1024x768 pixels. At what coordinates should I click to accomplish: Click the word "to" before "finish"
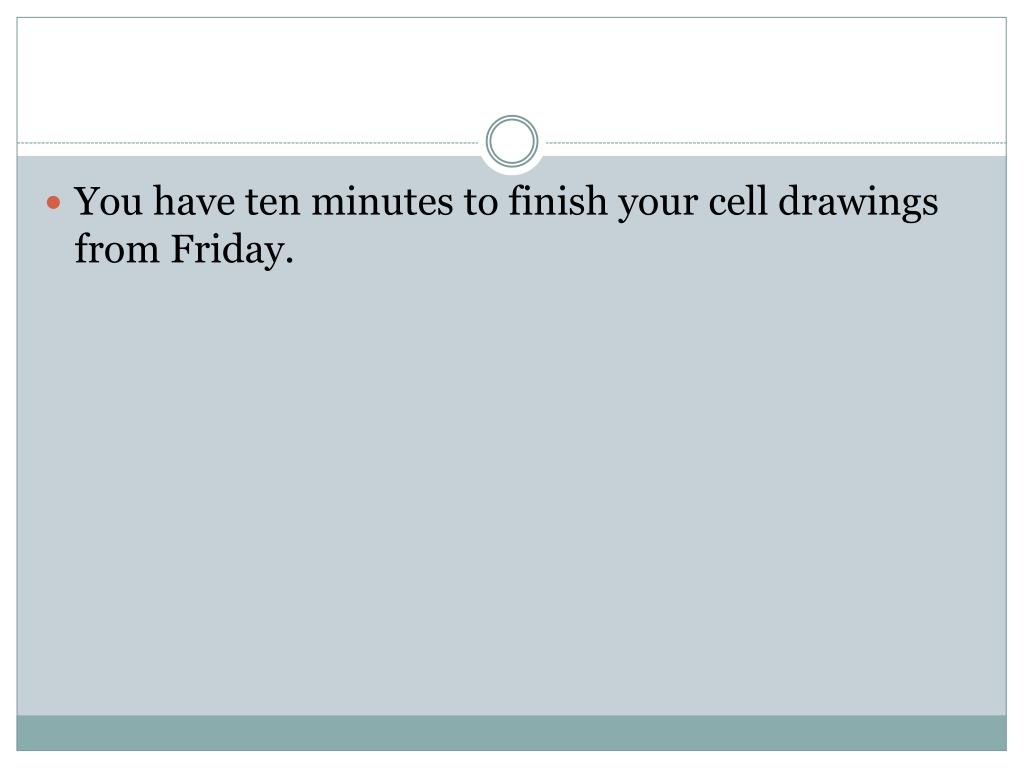coord(481,202)
